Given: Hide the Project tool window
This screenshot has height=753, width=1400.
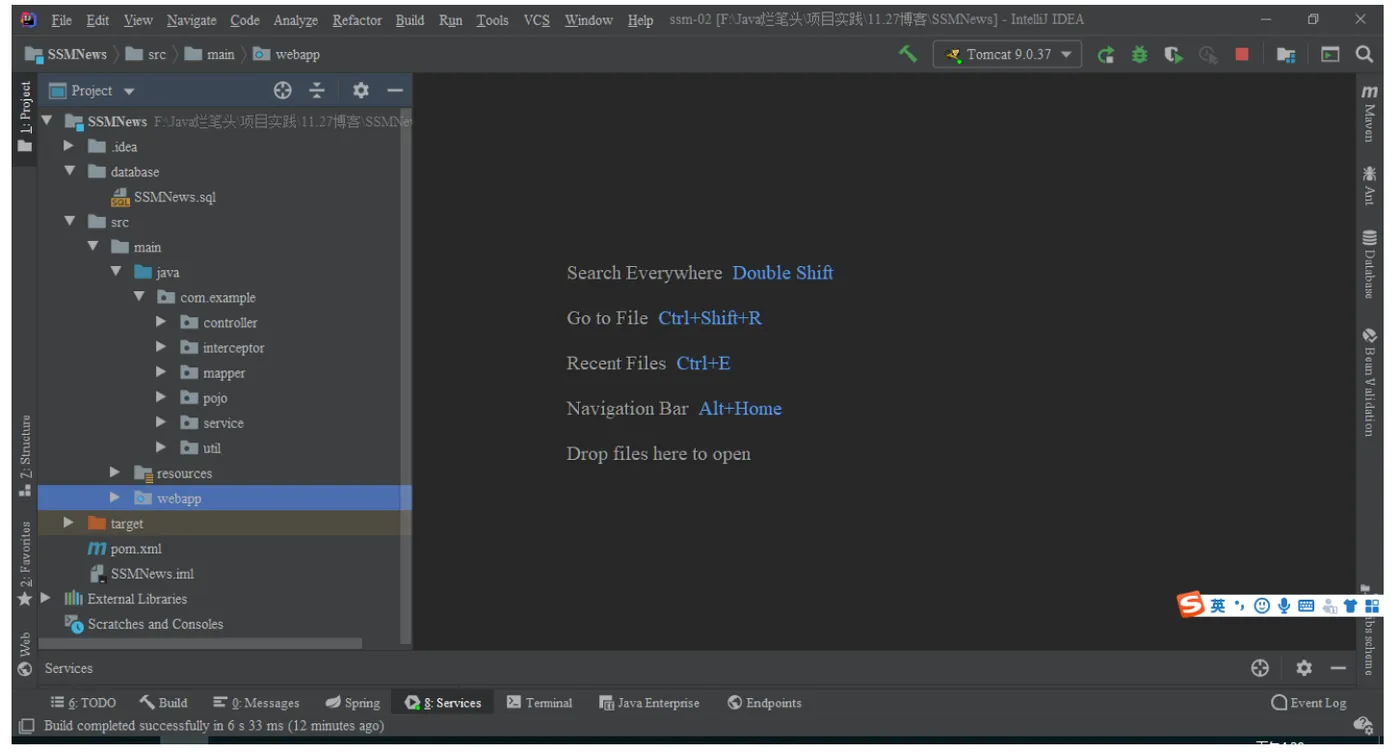Looking at the screenshot, I should coord(395,91).
